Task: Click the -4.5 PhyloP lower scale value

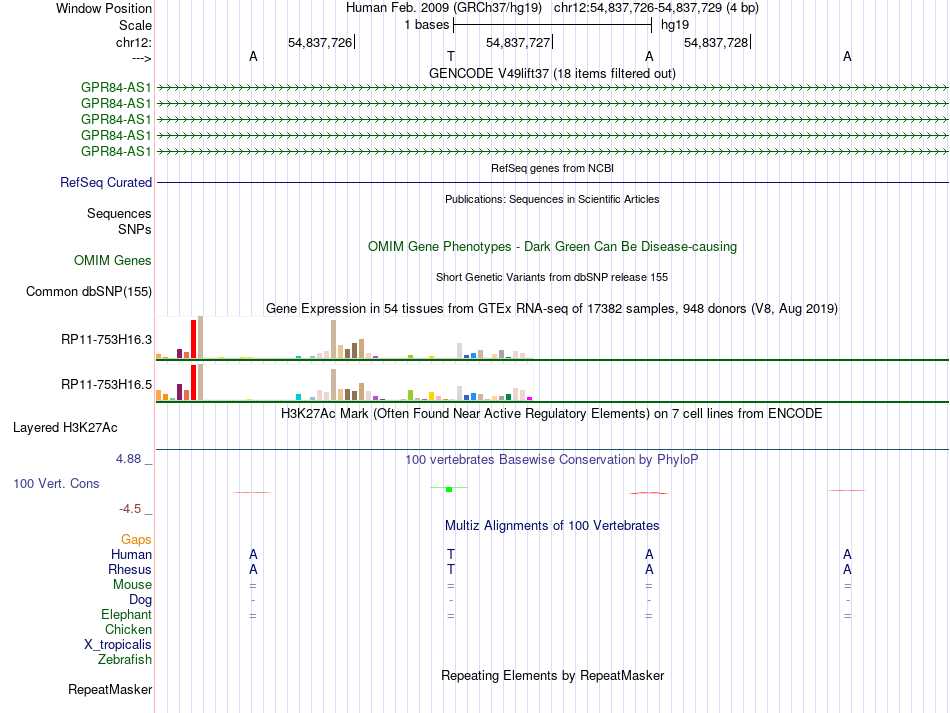Action: pos(130,509)
